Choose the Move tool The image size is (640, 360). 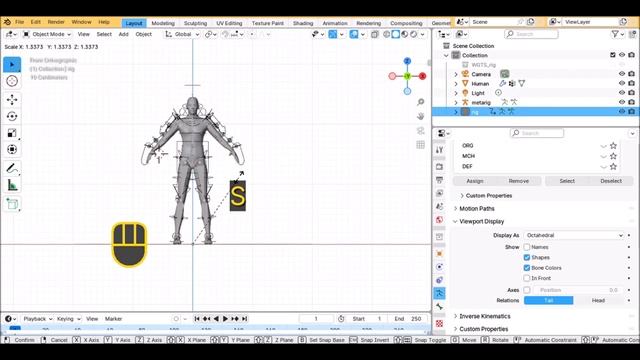12,100
